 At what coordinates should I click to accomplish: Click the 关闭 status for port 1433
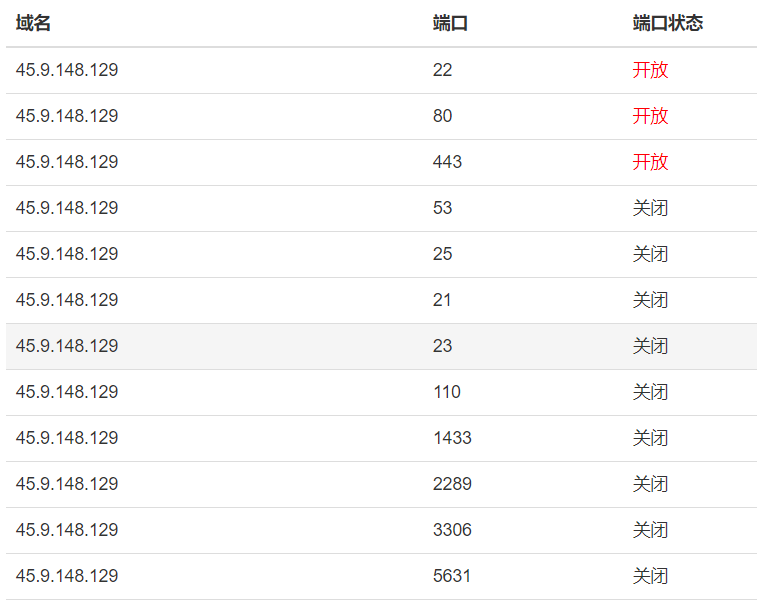pyautogui.click(x=650, y=438)
